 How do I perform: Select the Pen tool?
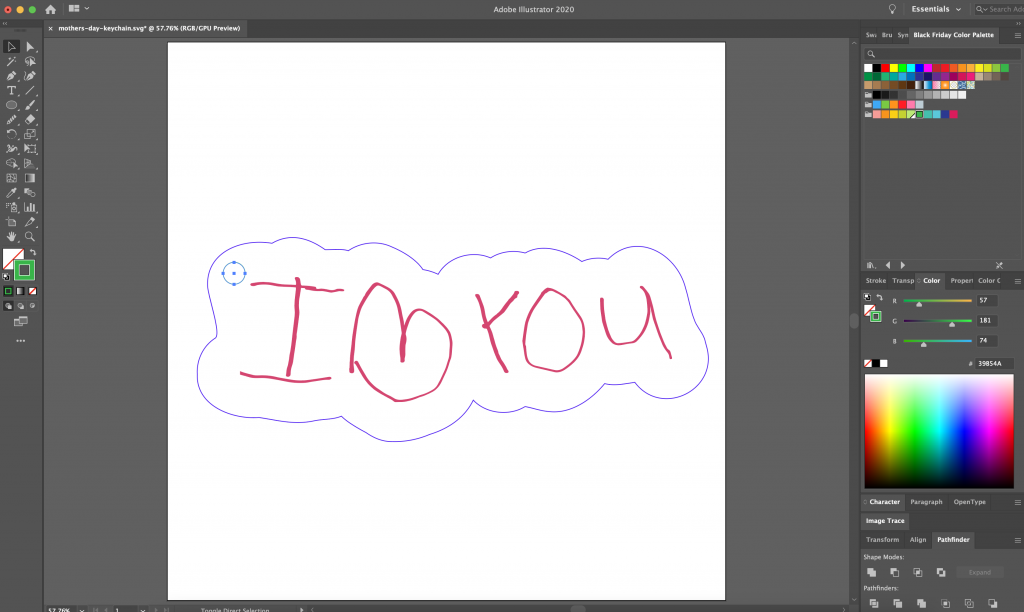tap(11, 76)
